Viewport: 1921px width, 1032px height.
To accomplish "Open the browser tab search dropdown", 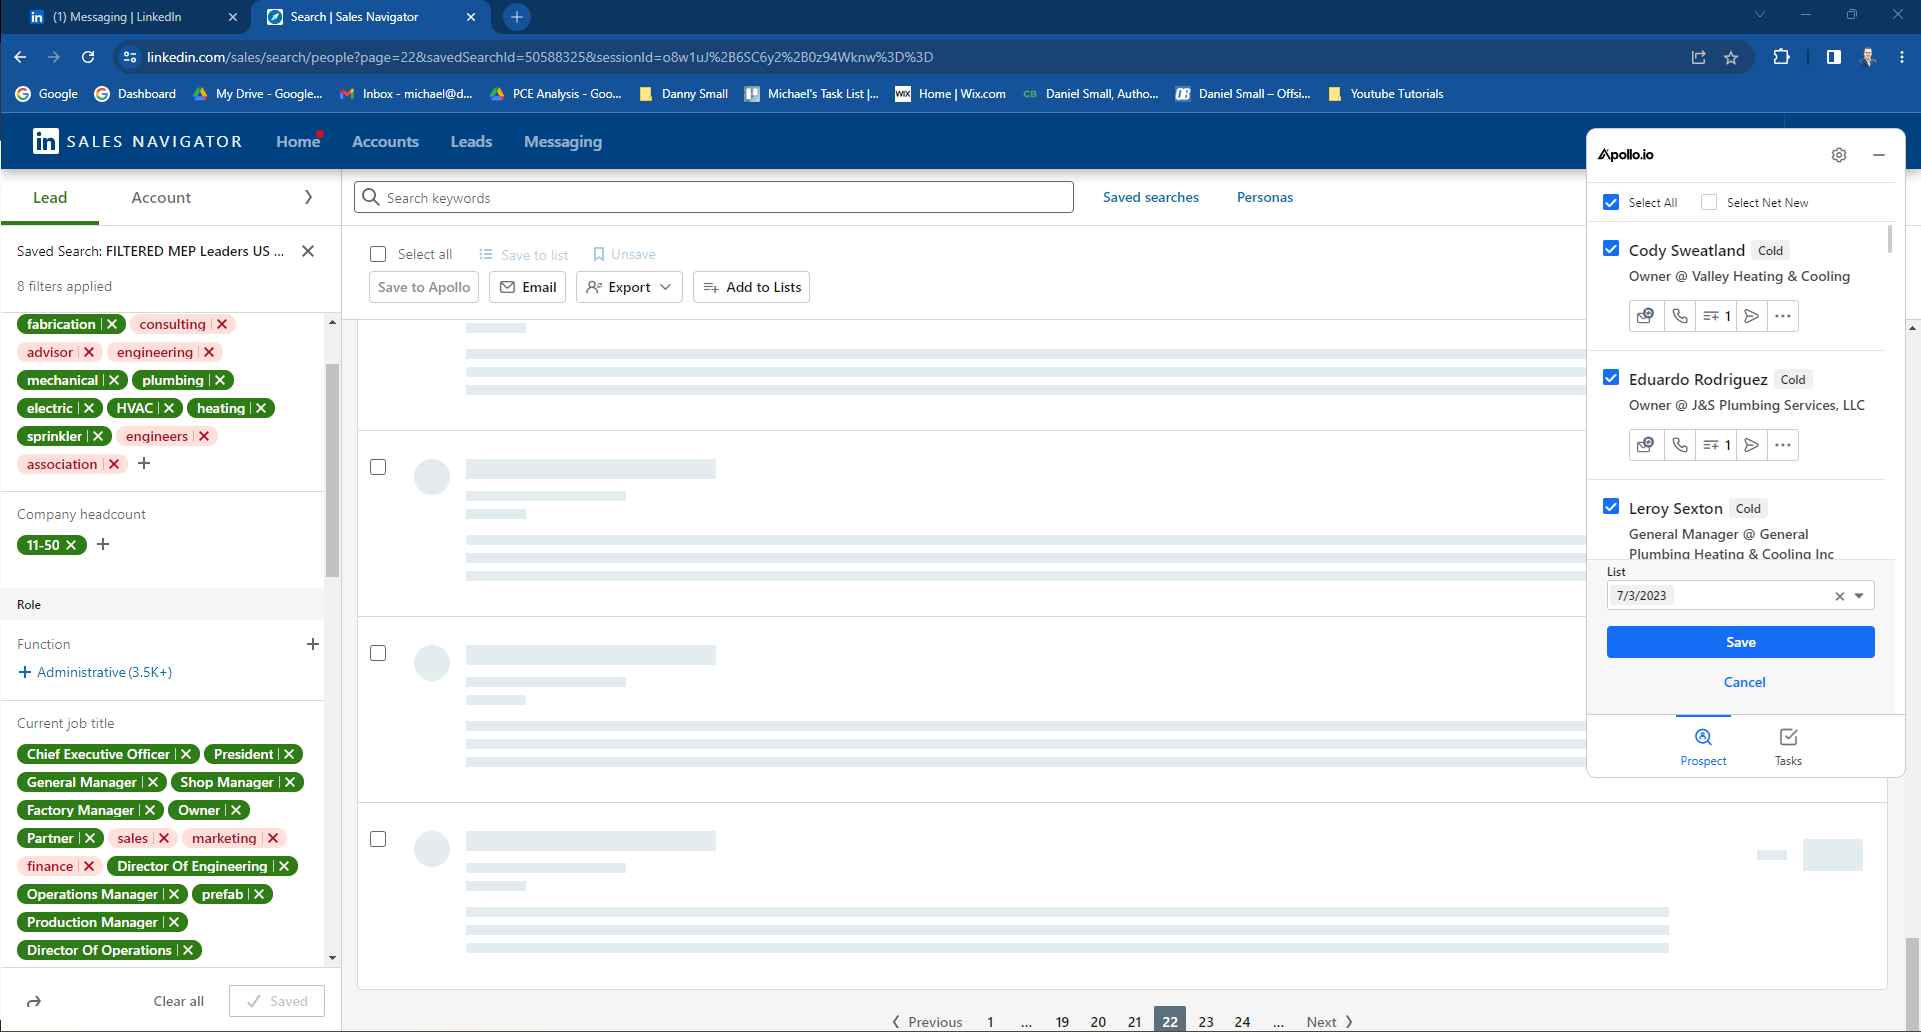I will [x=1760, y=14].
